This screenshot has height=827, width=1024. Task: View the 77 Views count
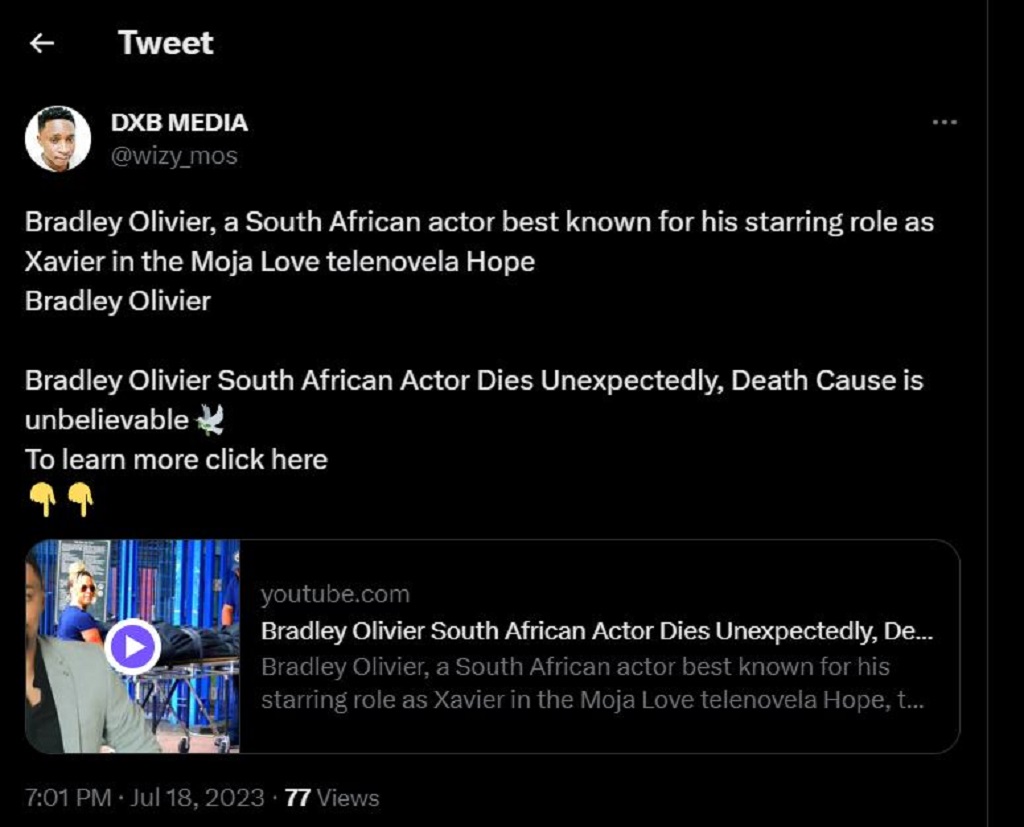point(332,798)
